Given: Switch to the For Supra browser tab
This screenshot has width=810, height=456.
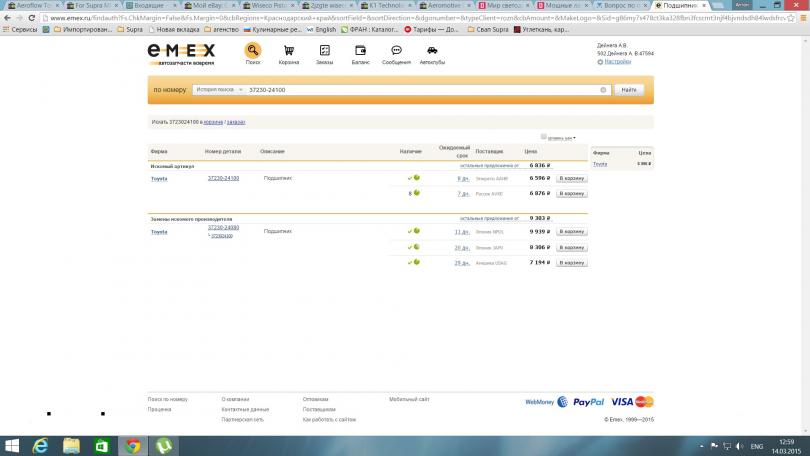Looking at the screenshot, I should (x=92, y=5).
